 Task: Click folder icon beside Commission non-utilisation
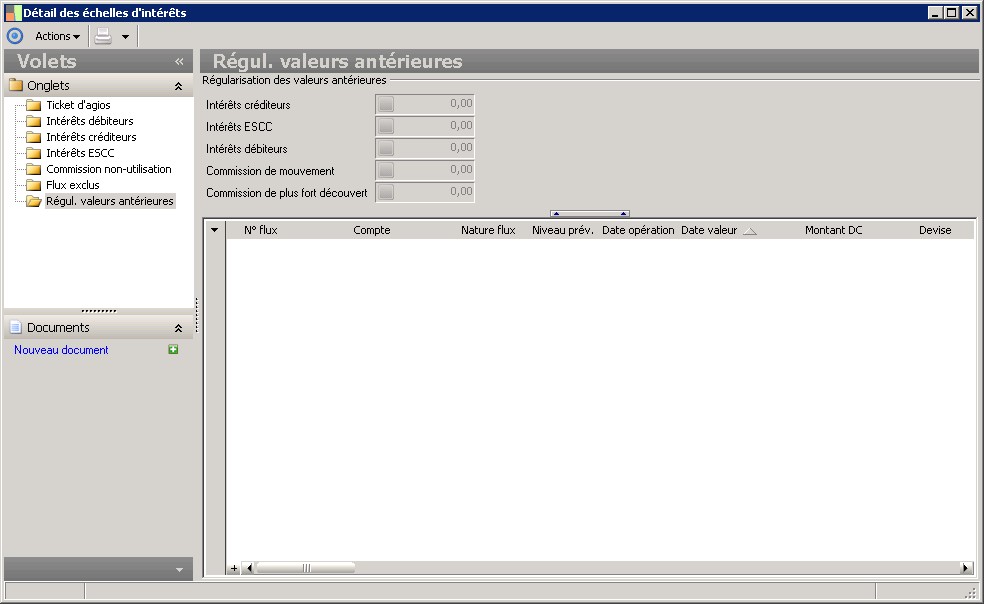coord(33,169)
